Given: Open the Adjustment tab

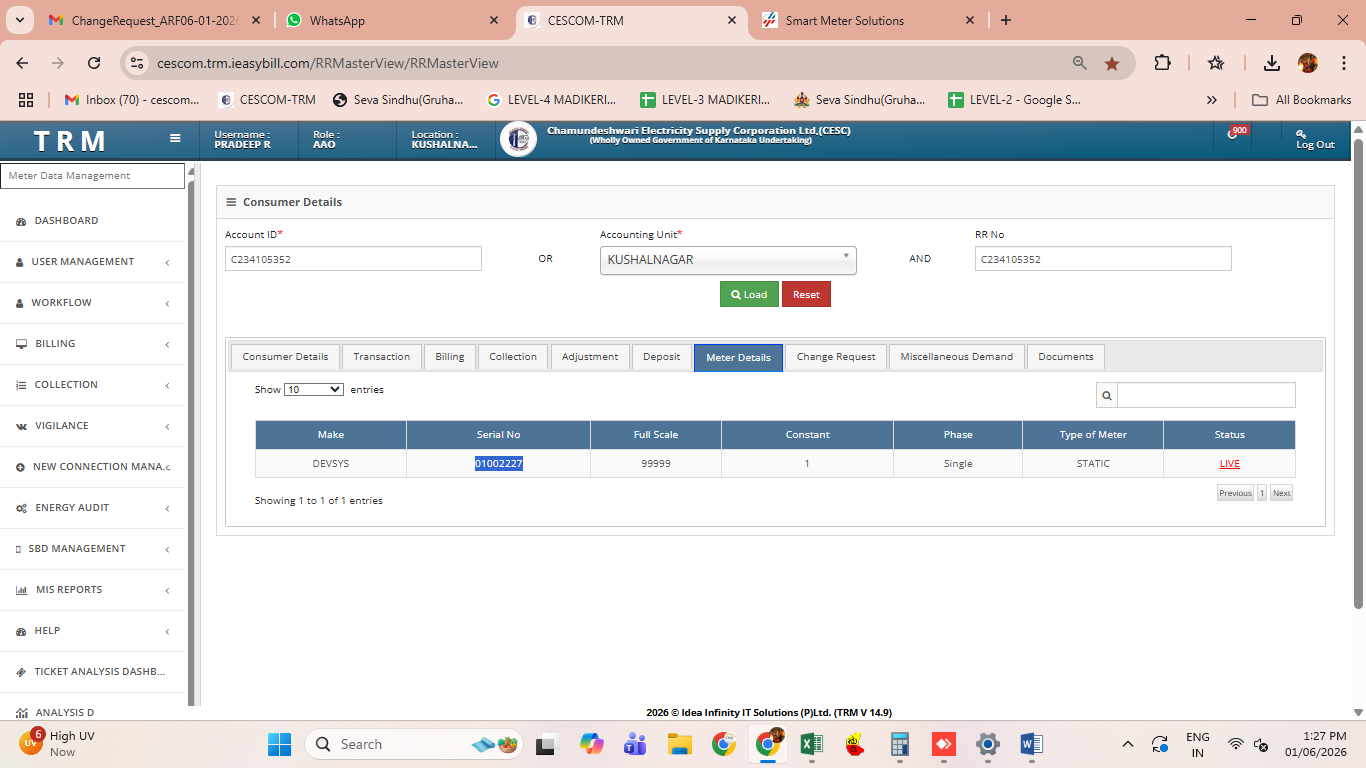Looking at the screenshot, I should [590, 357].
